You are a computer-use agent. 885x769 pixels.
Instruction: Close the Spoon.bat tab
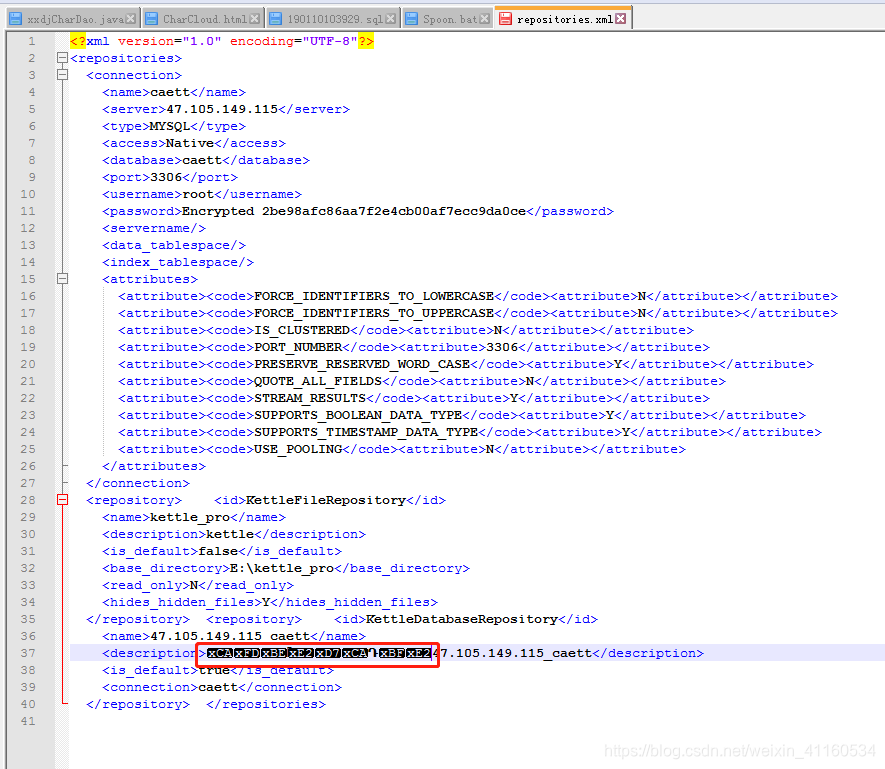pos(484,19)
